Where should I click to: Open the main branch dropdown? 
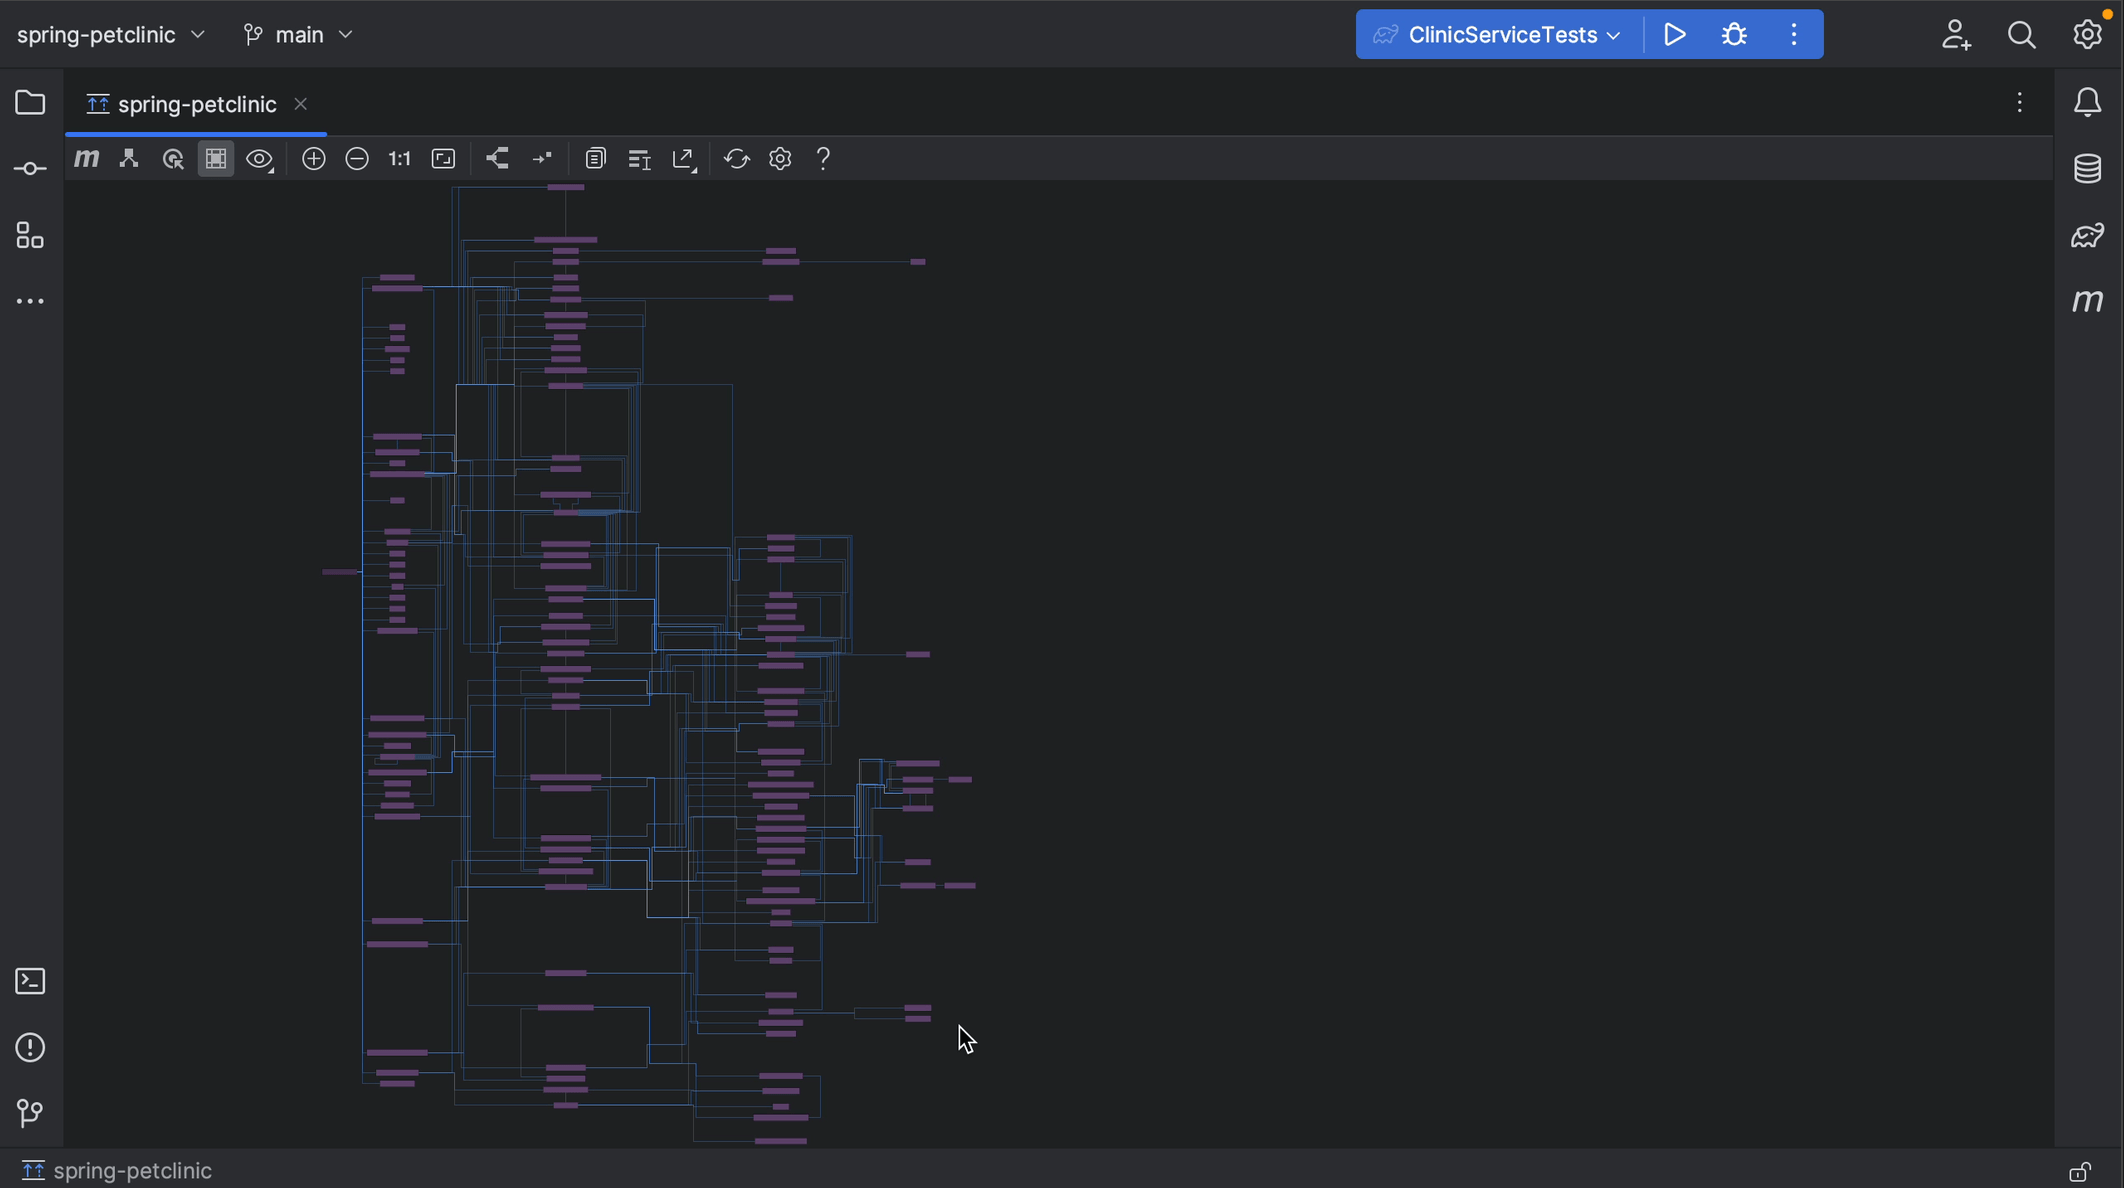[298, 34]
